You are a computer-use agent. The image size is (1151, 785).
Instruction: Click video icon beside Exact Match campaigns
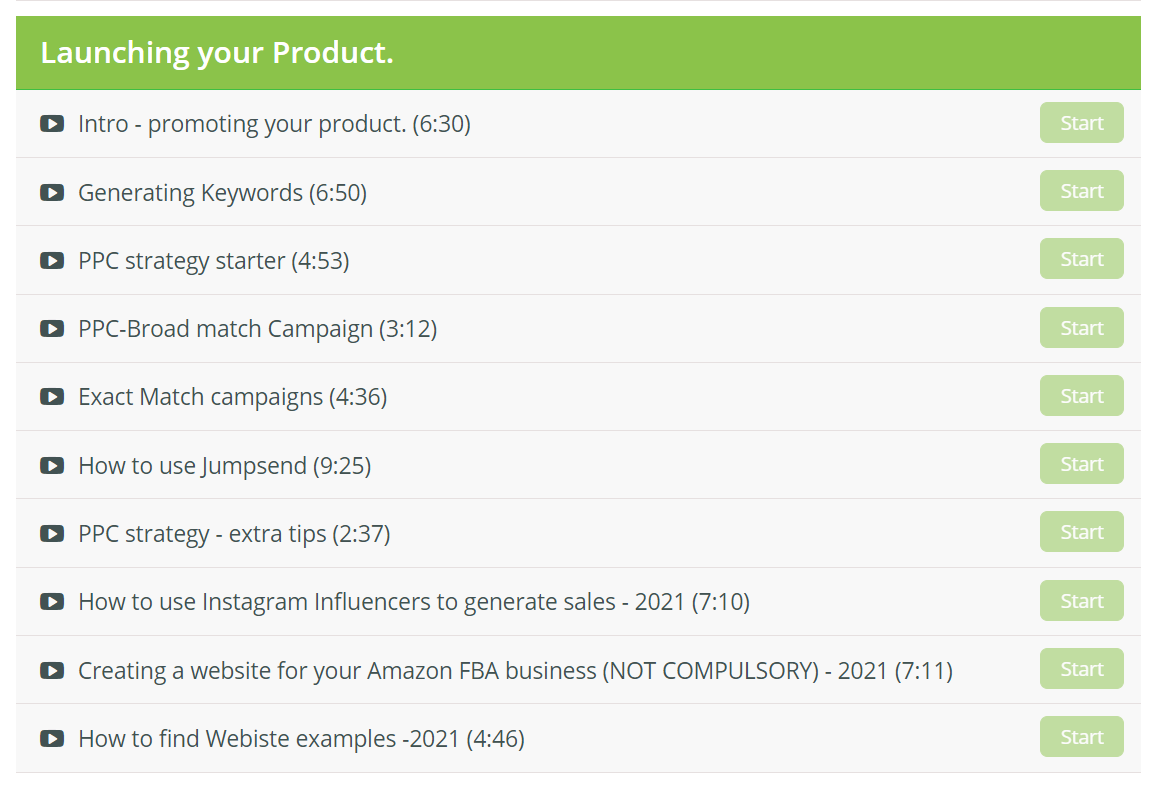pyautogui.click(x=51, y=397)
